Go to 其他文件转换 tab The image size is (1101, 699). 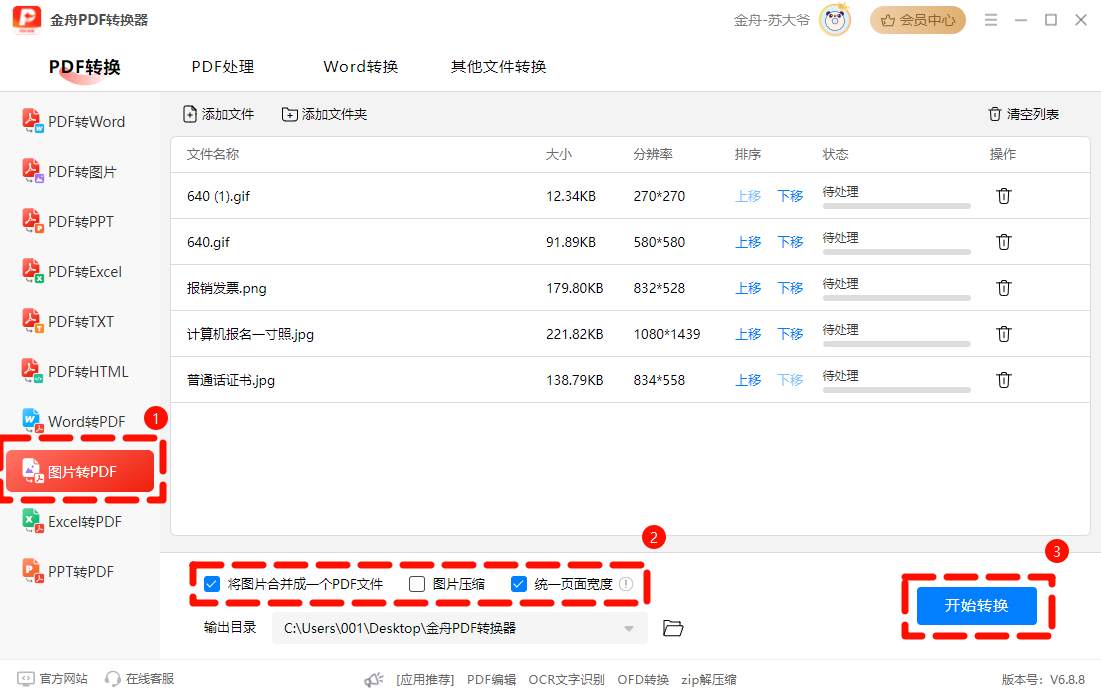click(x=499, y=67)
